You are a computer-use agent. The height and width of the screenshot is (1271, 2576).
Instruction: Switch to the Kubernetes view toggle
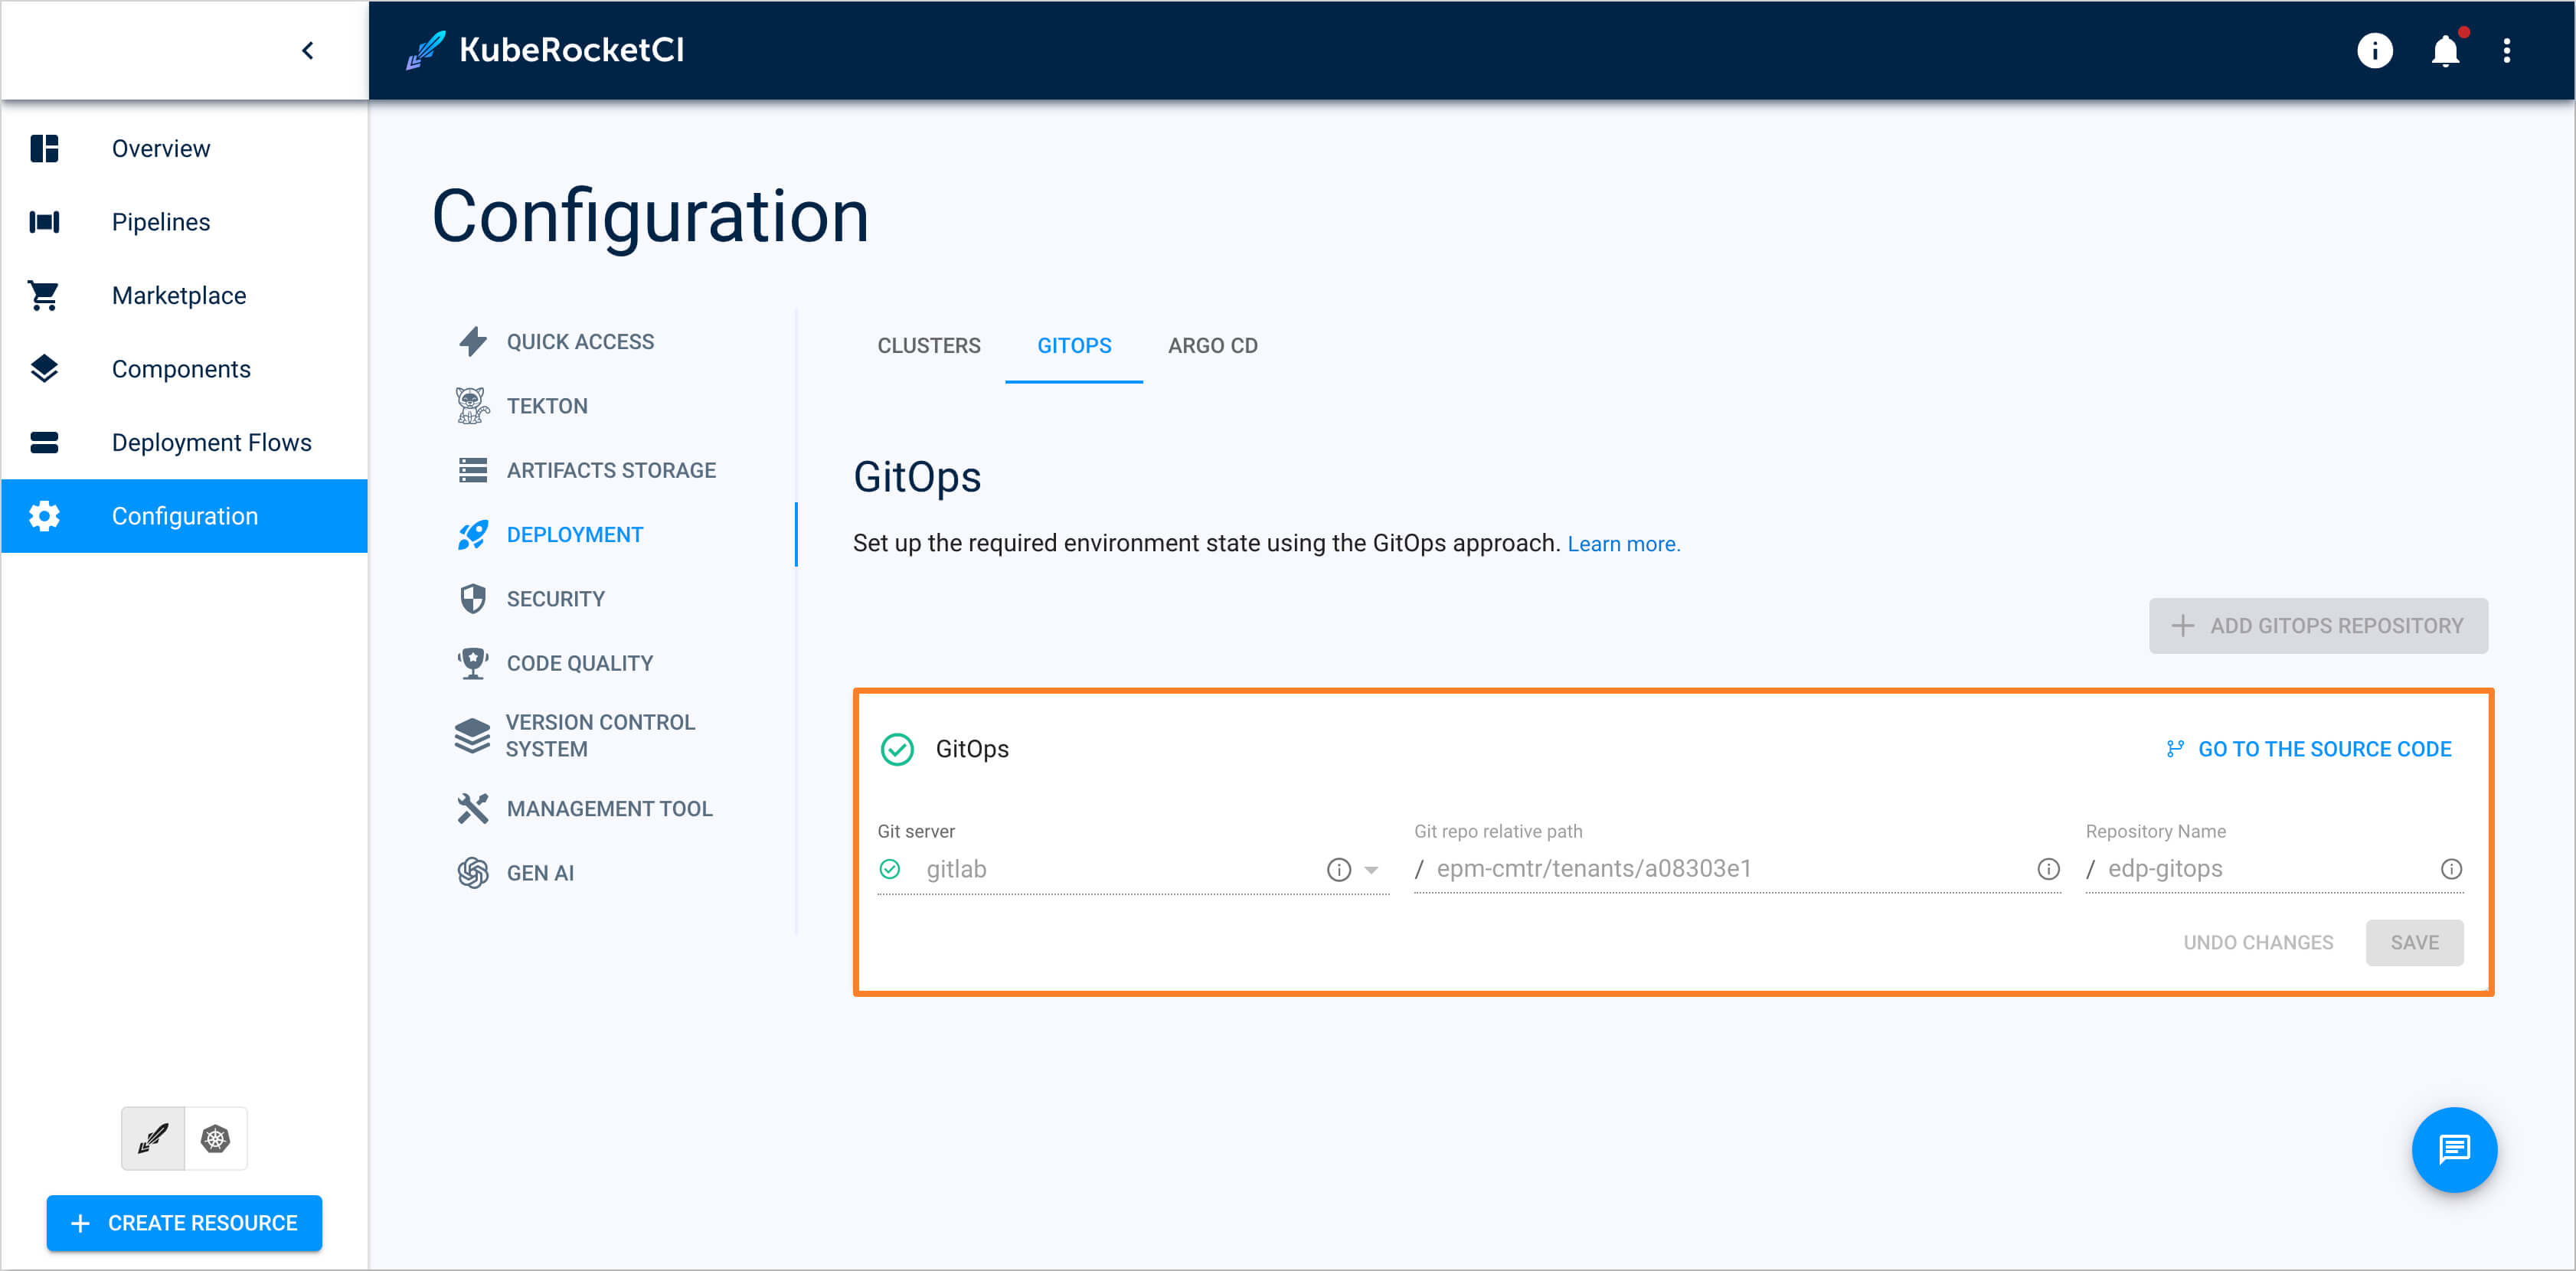tap(215, 1138)
